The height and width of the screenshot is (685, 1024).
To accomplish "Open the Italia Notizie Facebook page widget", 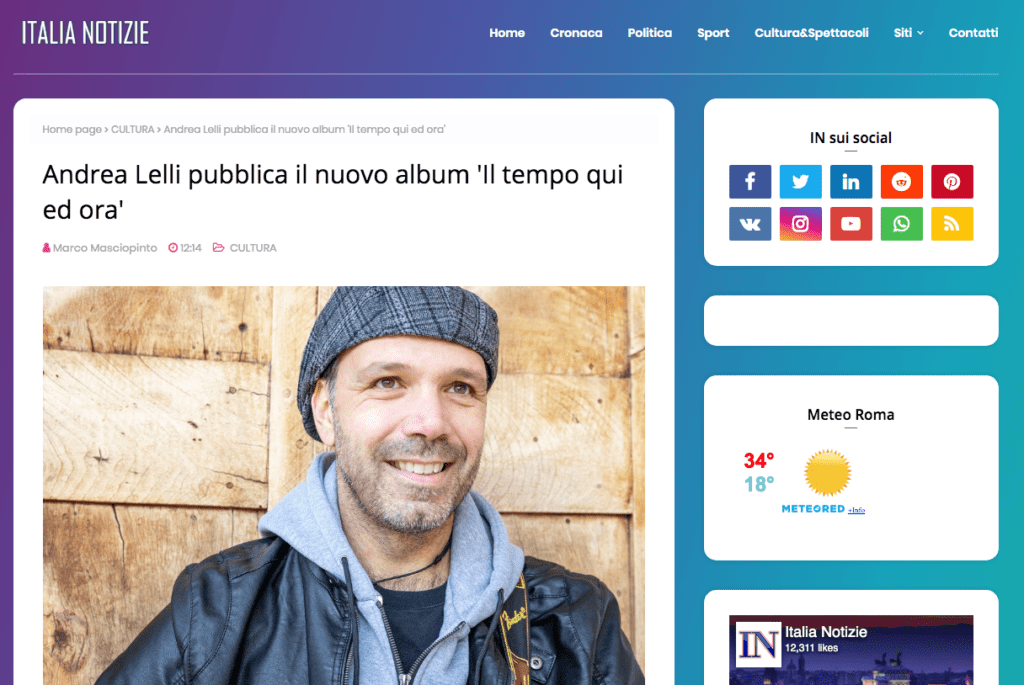I will [851, 650].
